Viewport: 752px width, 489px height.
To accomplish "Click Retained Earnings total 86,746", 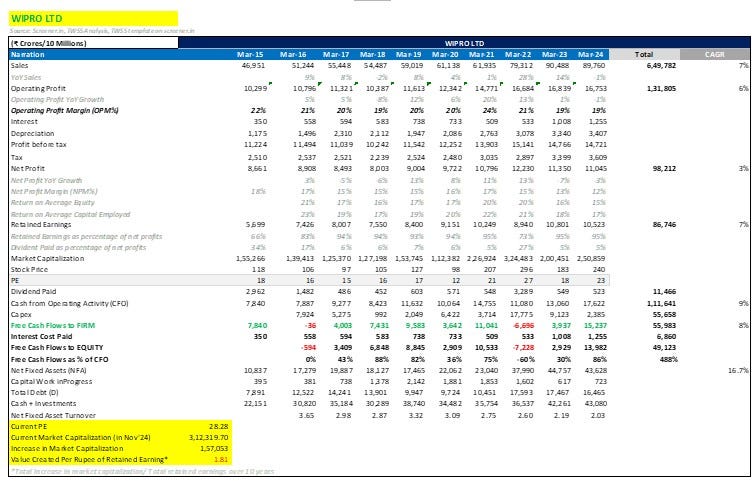I will click(665, 224).
